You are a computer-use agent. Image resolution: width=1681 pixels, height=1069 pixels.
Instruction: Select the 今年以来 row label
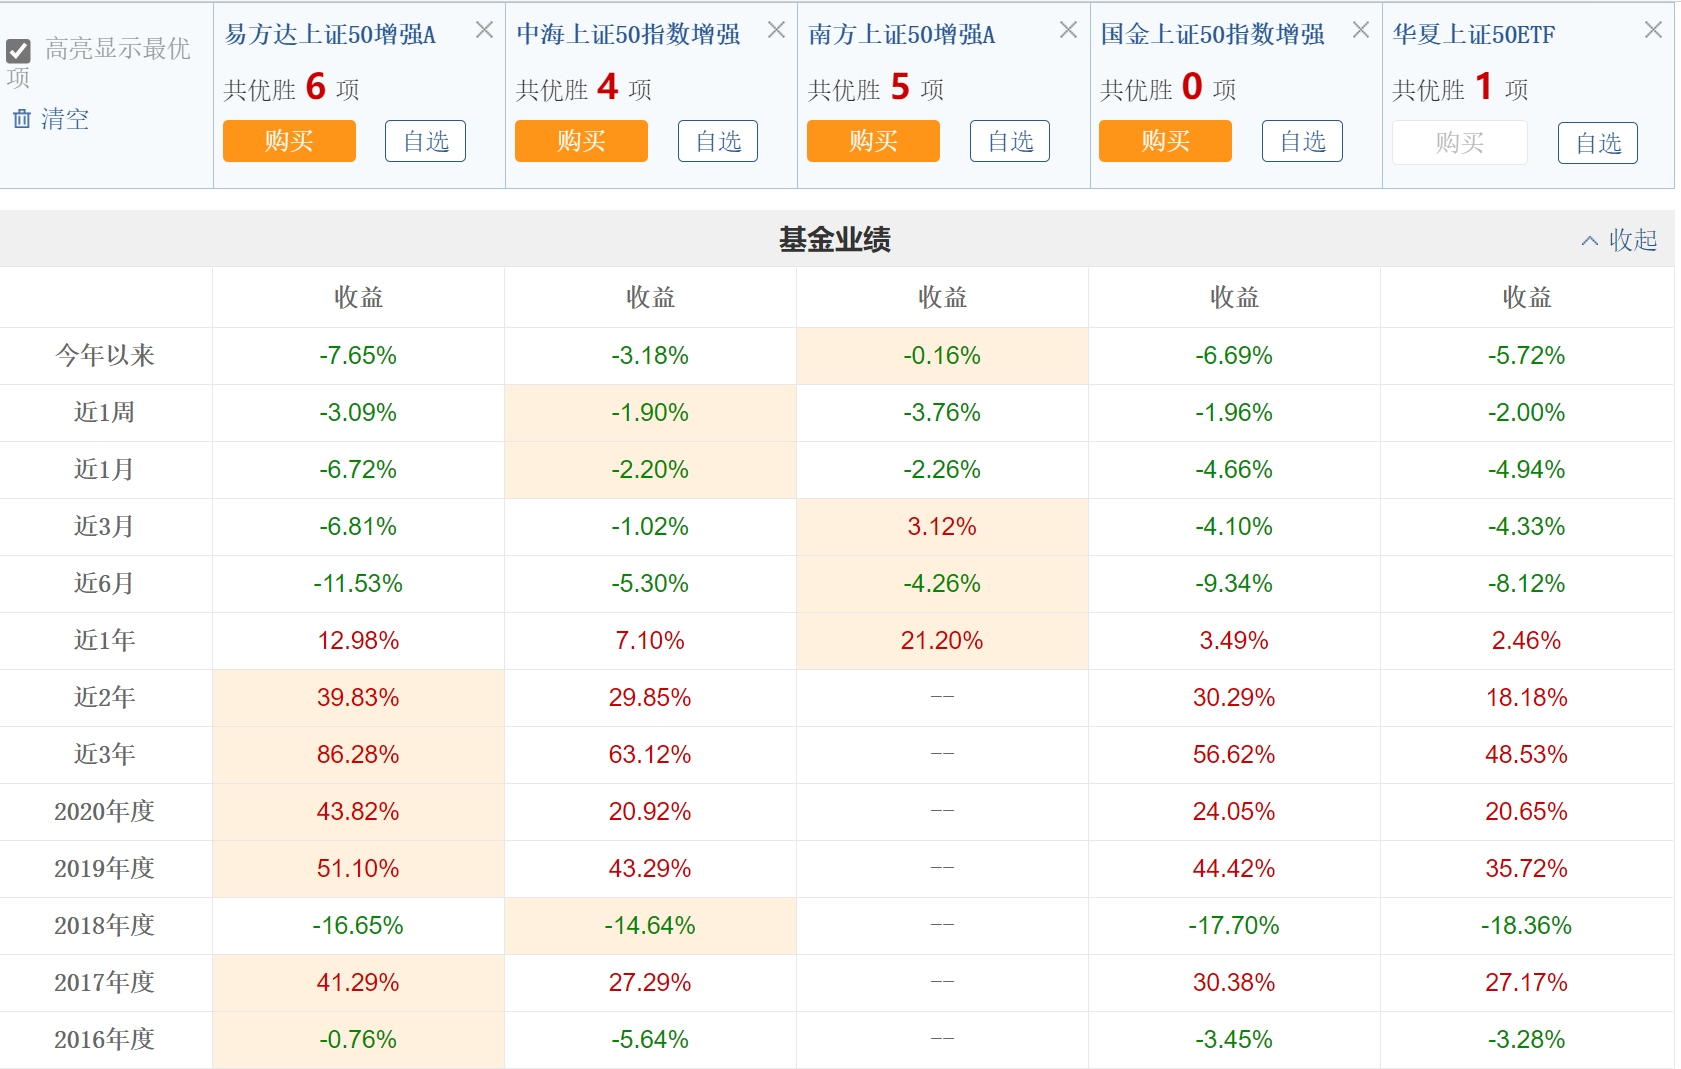tap(105, 355)
